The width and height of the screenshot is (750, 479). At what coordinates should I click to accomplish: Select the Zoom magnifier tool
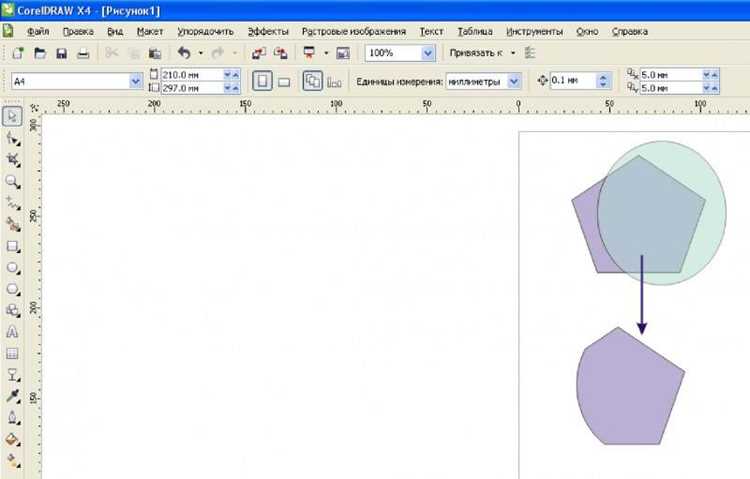coord(12,181)
